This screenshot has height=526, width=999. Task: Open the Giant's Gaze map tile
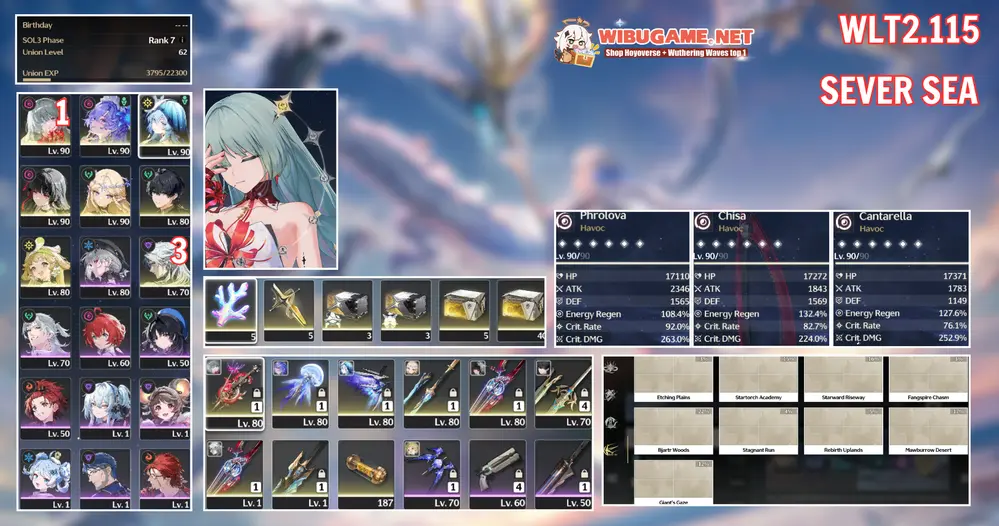674,484
